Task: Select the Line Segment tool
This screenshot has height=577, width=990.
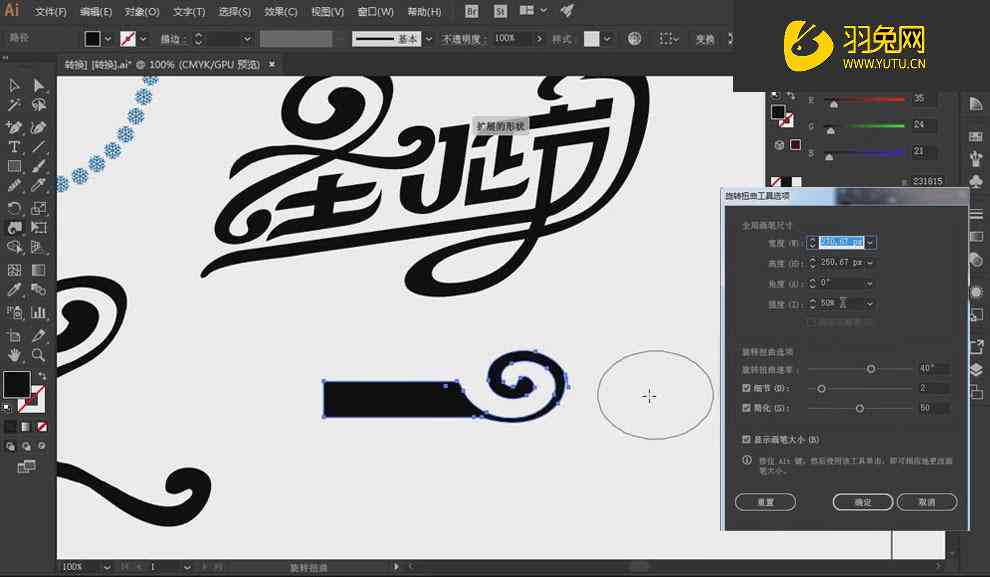Action: [39, 146]
